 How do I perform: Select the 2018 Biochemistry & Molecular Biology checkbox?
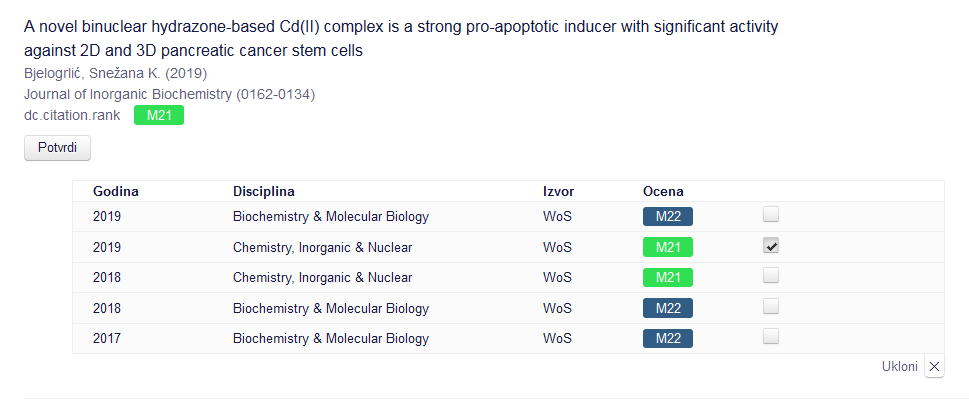(771, 307)
